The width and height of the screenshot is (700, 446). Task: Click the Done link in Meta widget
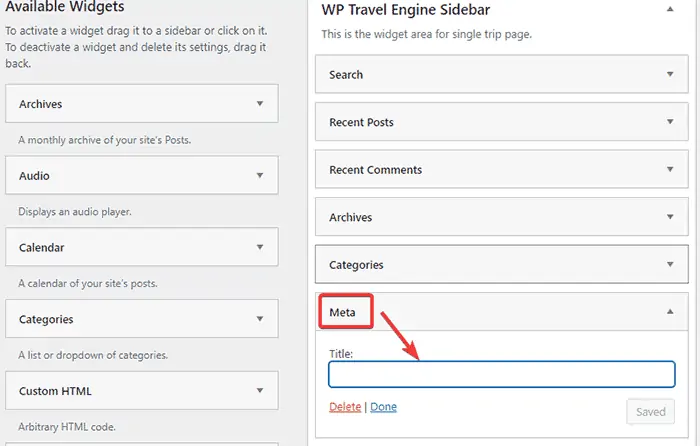[x=383, y=407]
